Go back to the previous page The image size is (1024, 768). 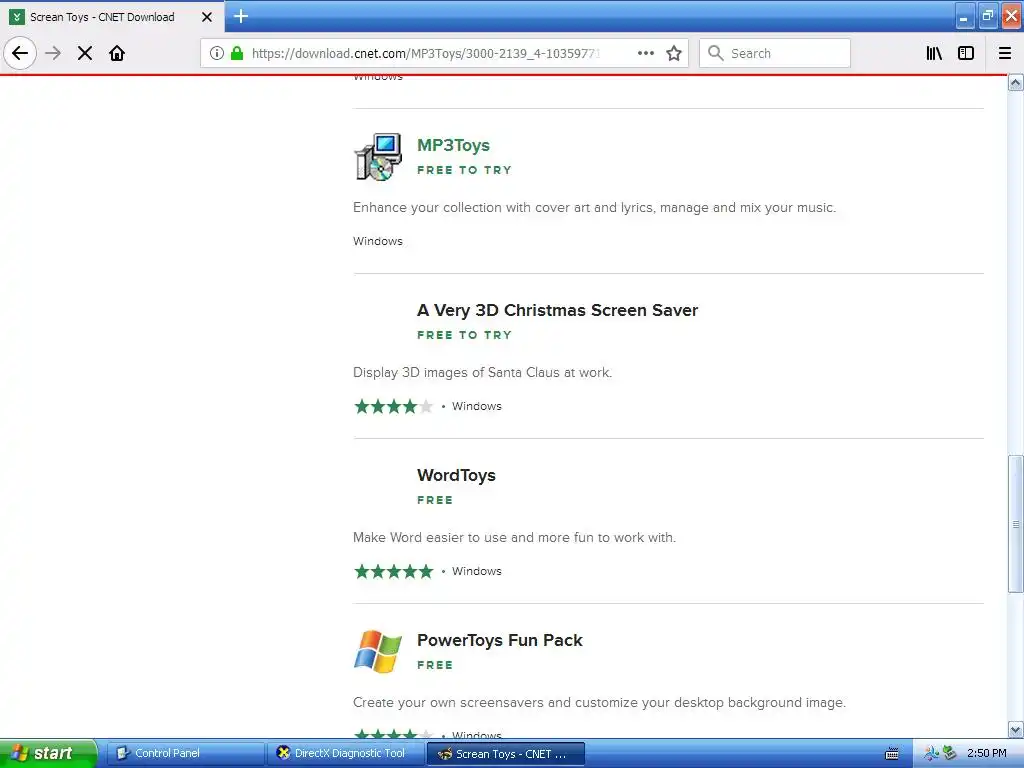tap(20, 53)
